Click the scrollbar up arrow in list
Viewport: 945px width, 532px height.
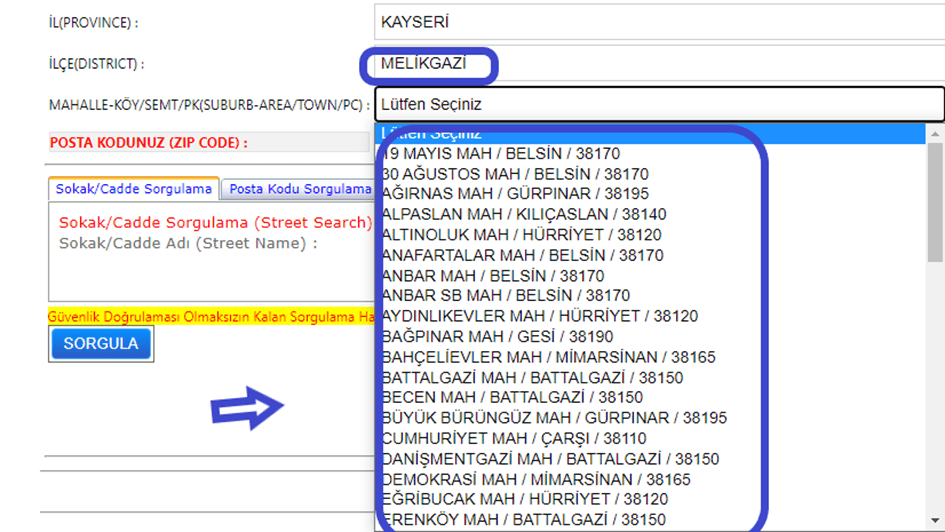click(935, 134)
